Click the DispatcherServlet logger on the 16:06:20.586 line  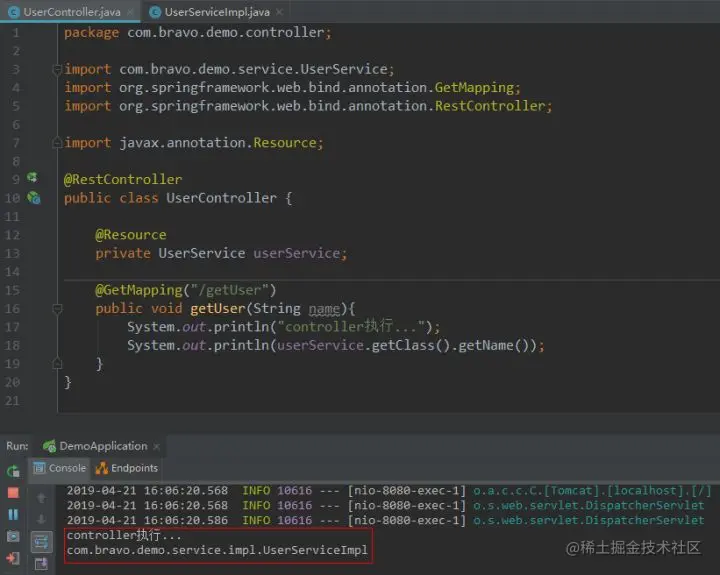click(x=589, y=520)
